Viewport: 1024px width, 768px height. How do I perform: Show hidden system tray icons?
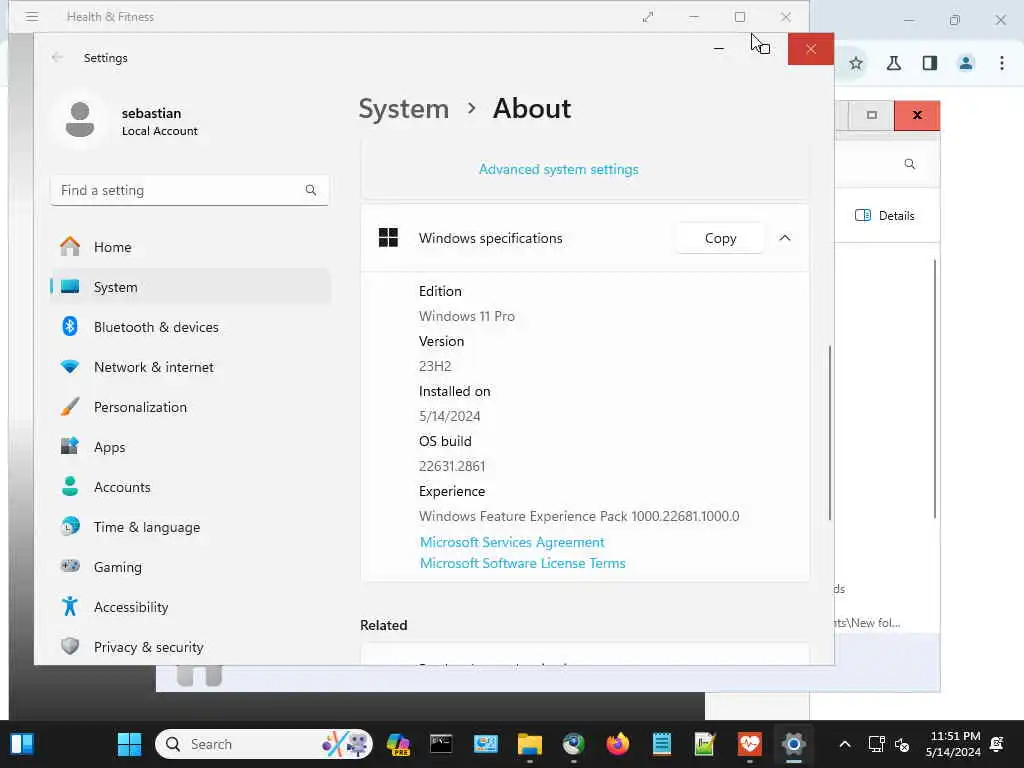(844, 744)
